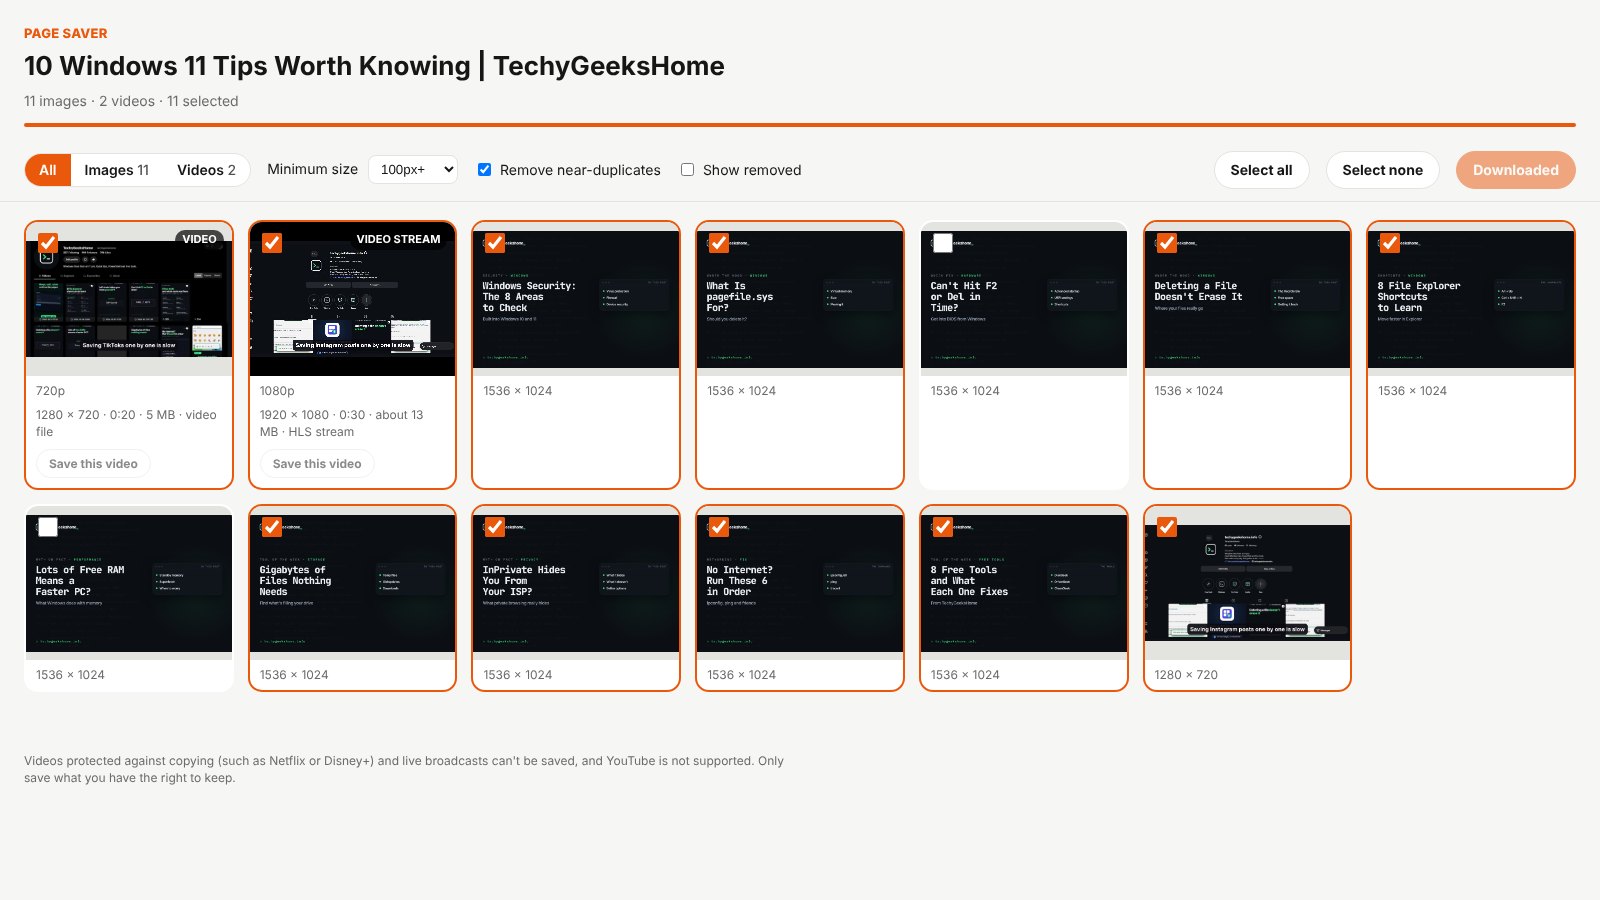Open the Gigabytes of Files Nothing Needs thumbnail
Screen dimensions: 1600x900
click(x=352, y=583)
